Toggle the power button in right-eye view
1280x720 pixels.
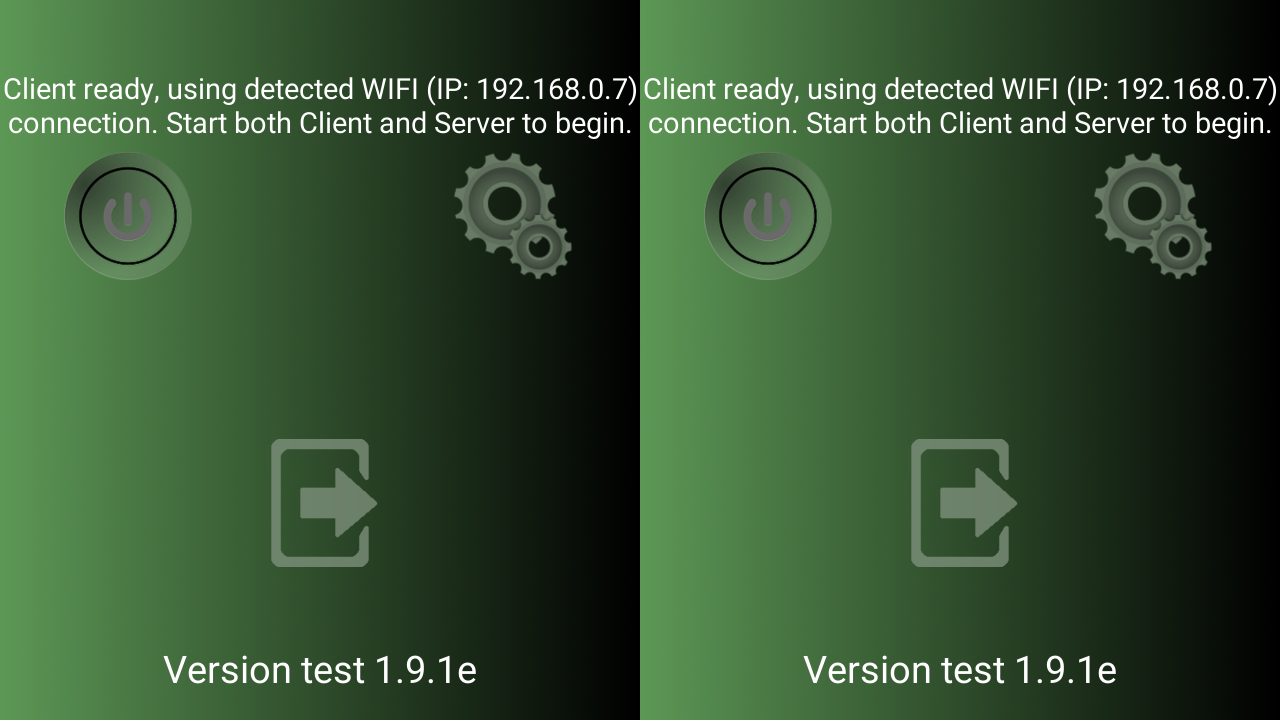[768, 216]
